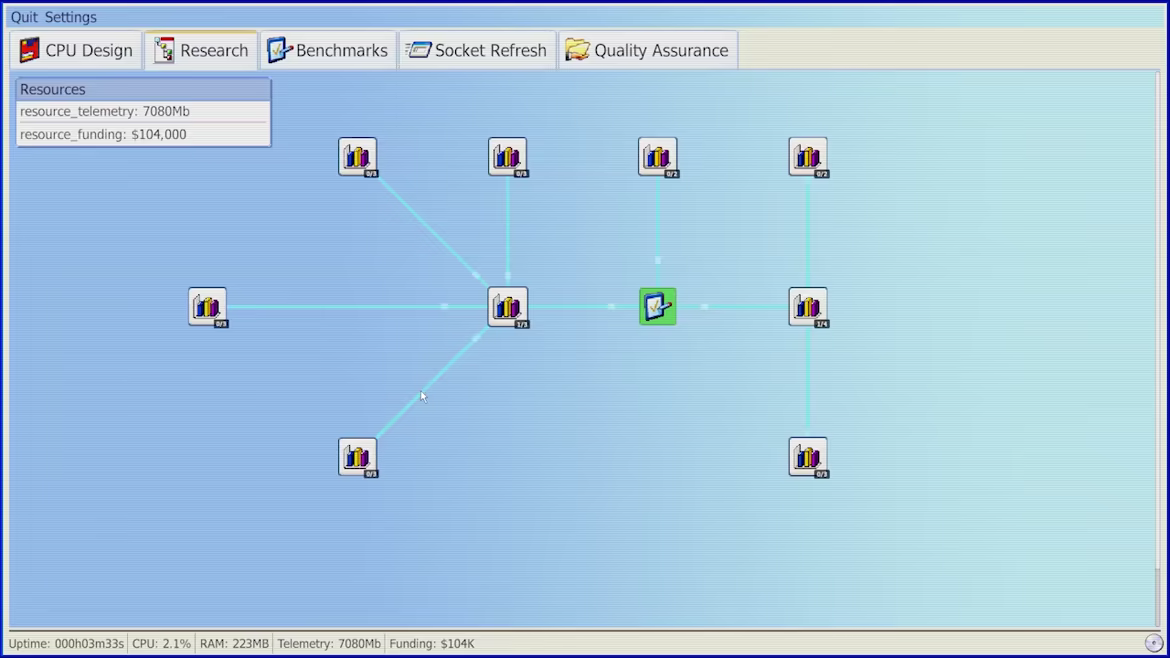
Task: Click the round icon in status bar corner
Action: pyautogui.click(x=1154, y=643)
